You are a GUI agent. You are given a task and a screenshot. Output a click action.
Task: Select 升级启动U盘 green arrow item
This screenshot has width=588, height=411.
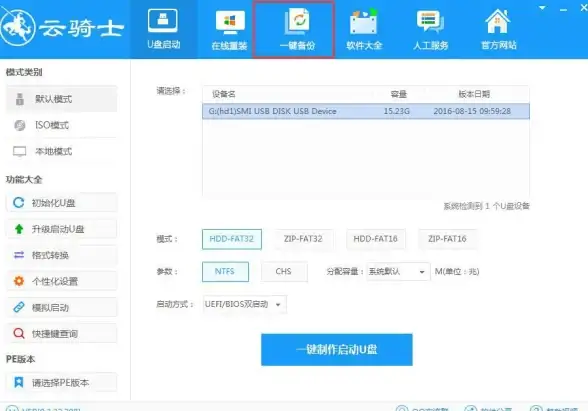[x=61, y=229]
